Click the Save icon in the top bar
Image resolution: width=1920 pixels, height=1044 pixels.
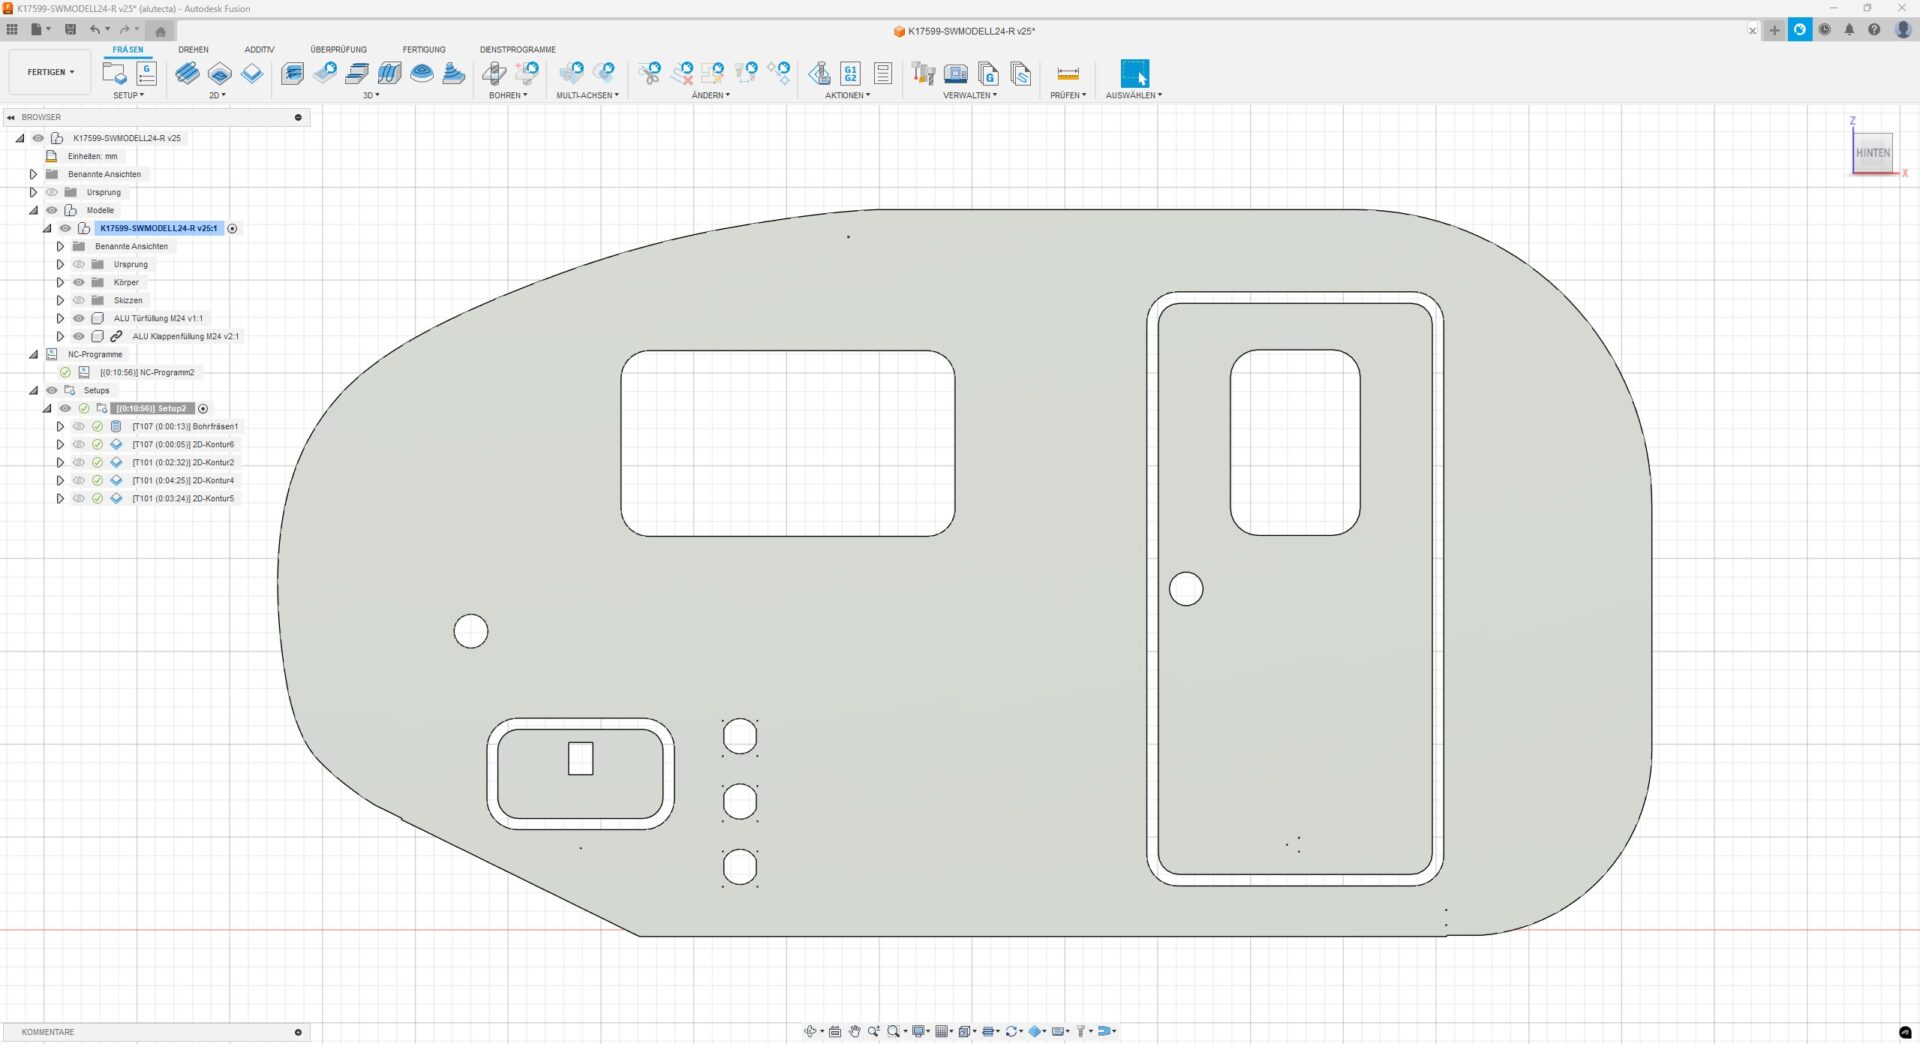pyautogui.click(x=70, y=30)
